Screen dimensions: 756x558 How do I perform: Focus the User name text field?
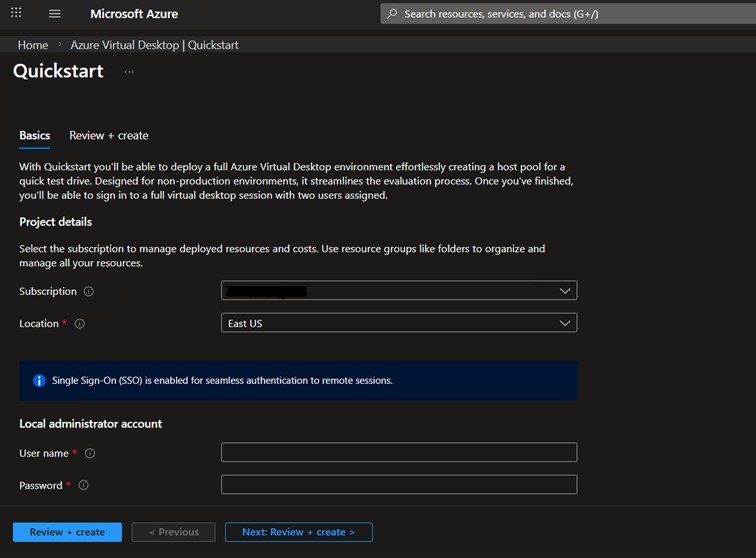[x=398, y=453]
